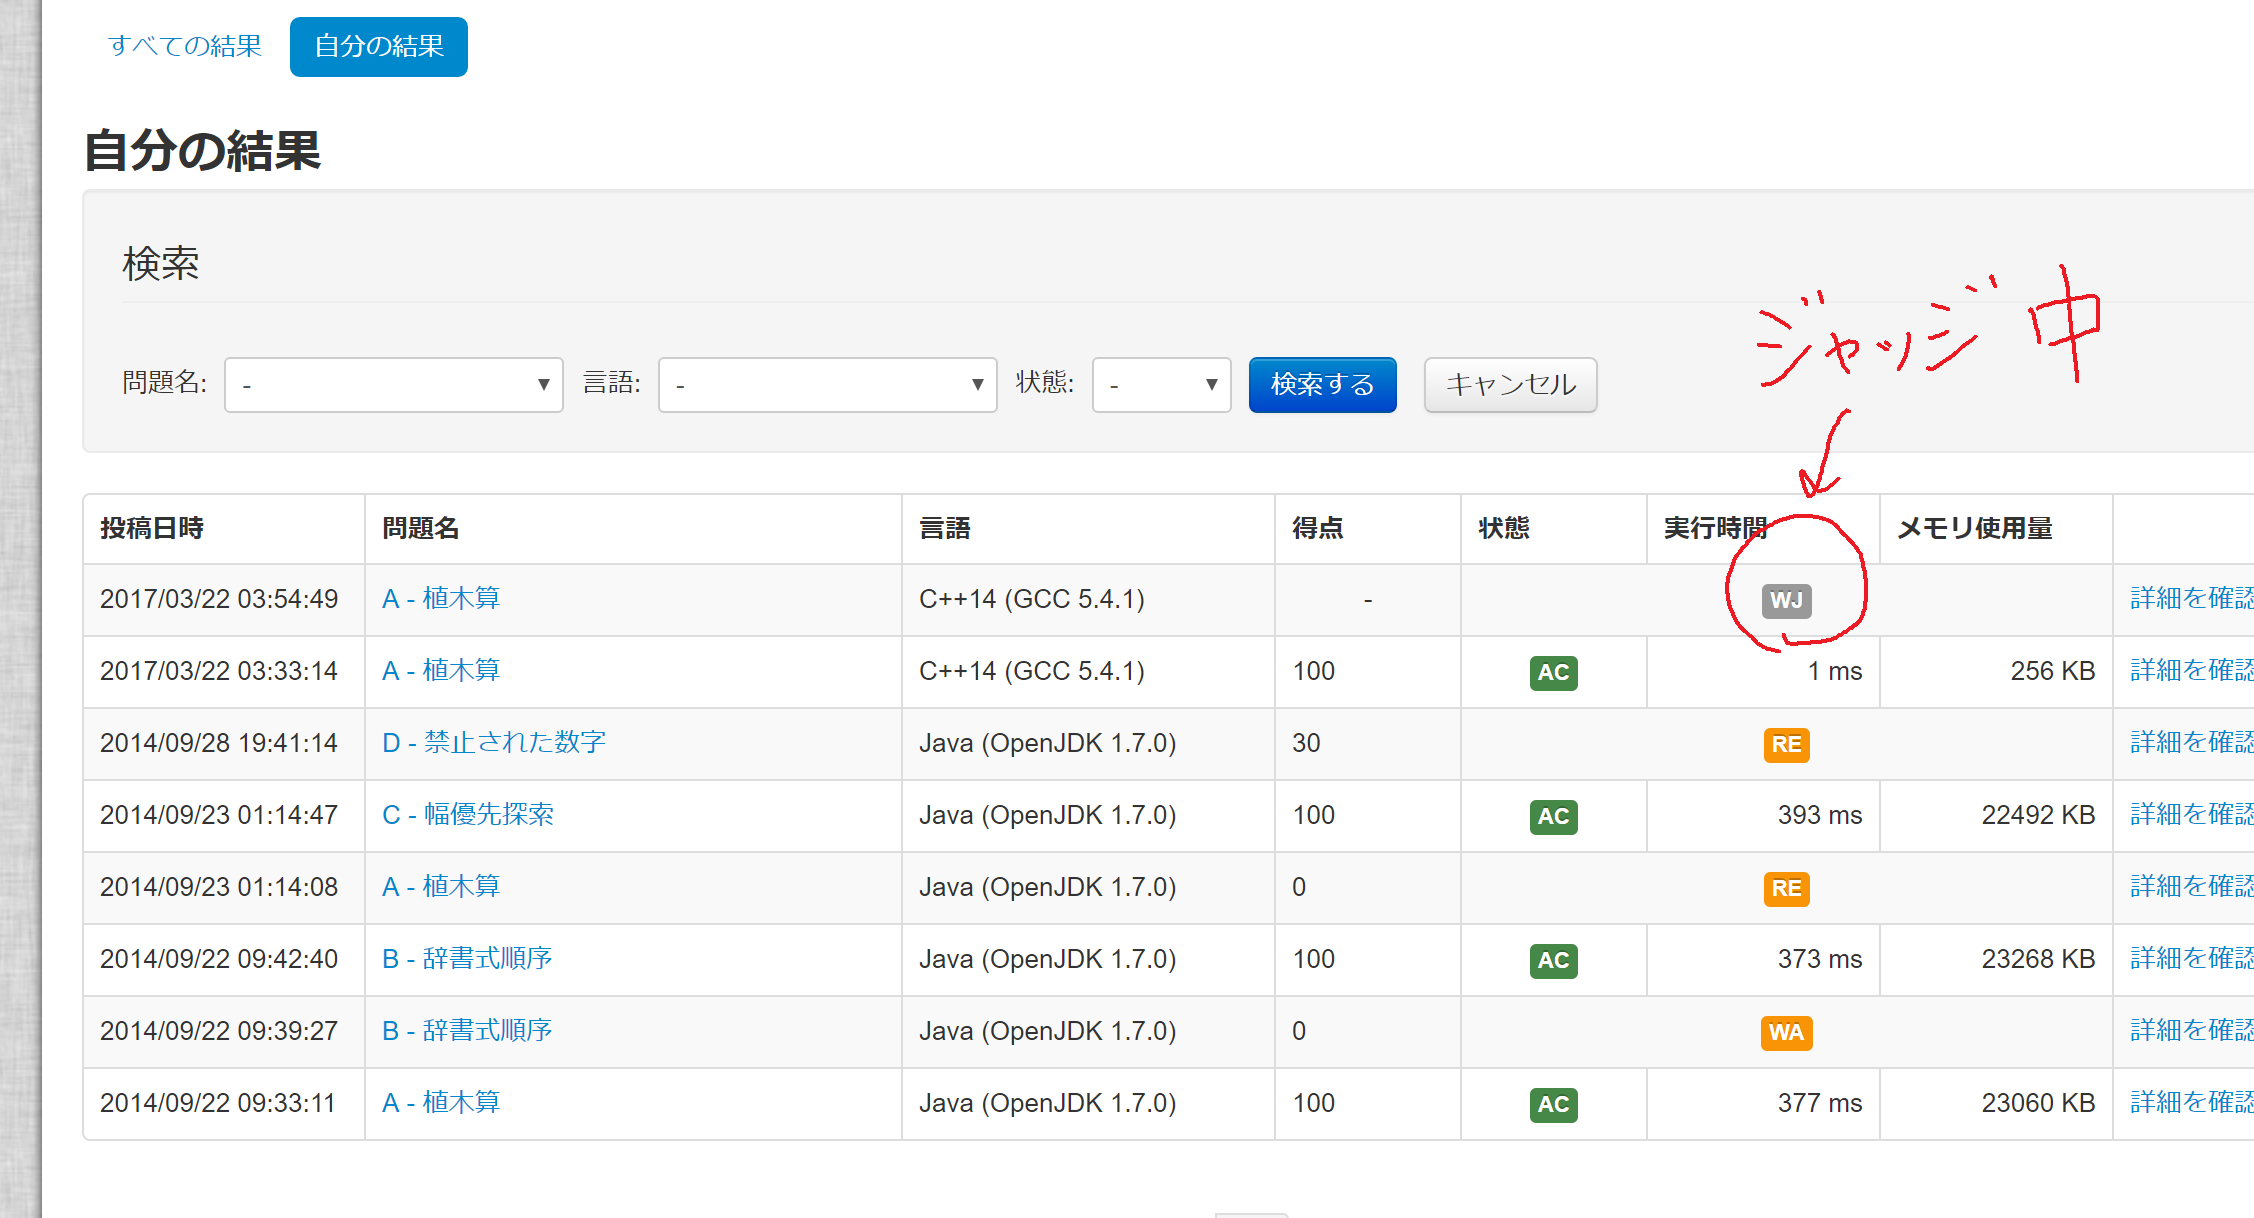View details of 2014/09/28 19:41:14 submission
2254x1218 pixels.
(2191, 743)
